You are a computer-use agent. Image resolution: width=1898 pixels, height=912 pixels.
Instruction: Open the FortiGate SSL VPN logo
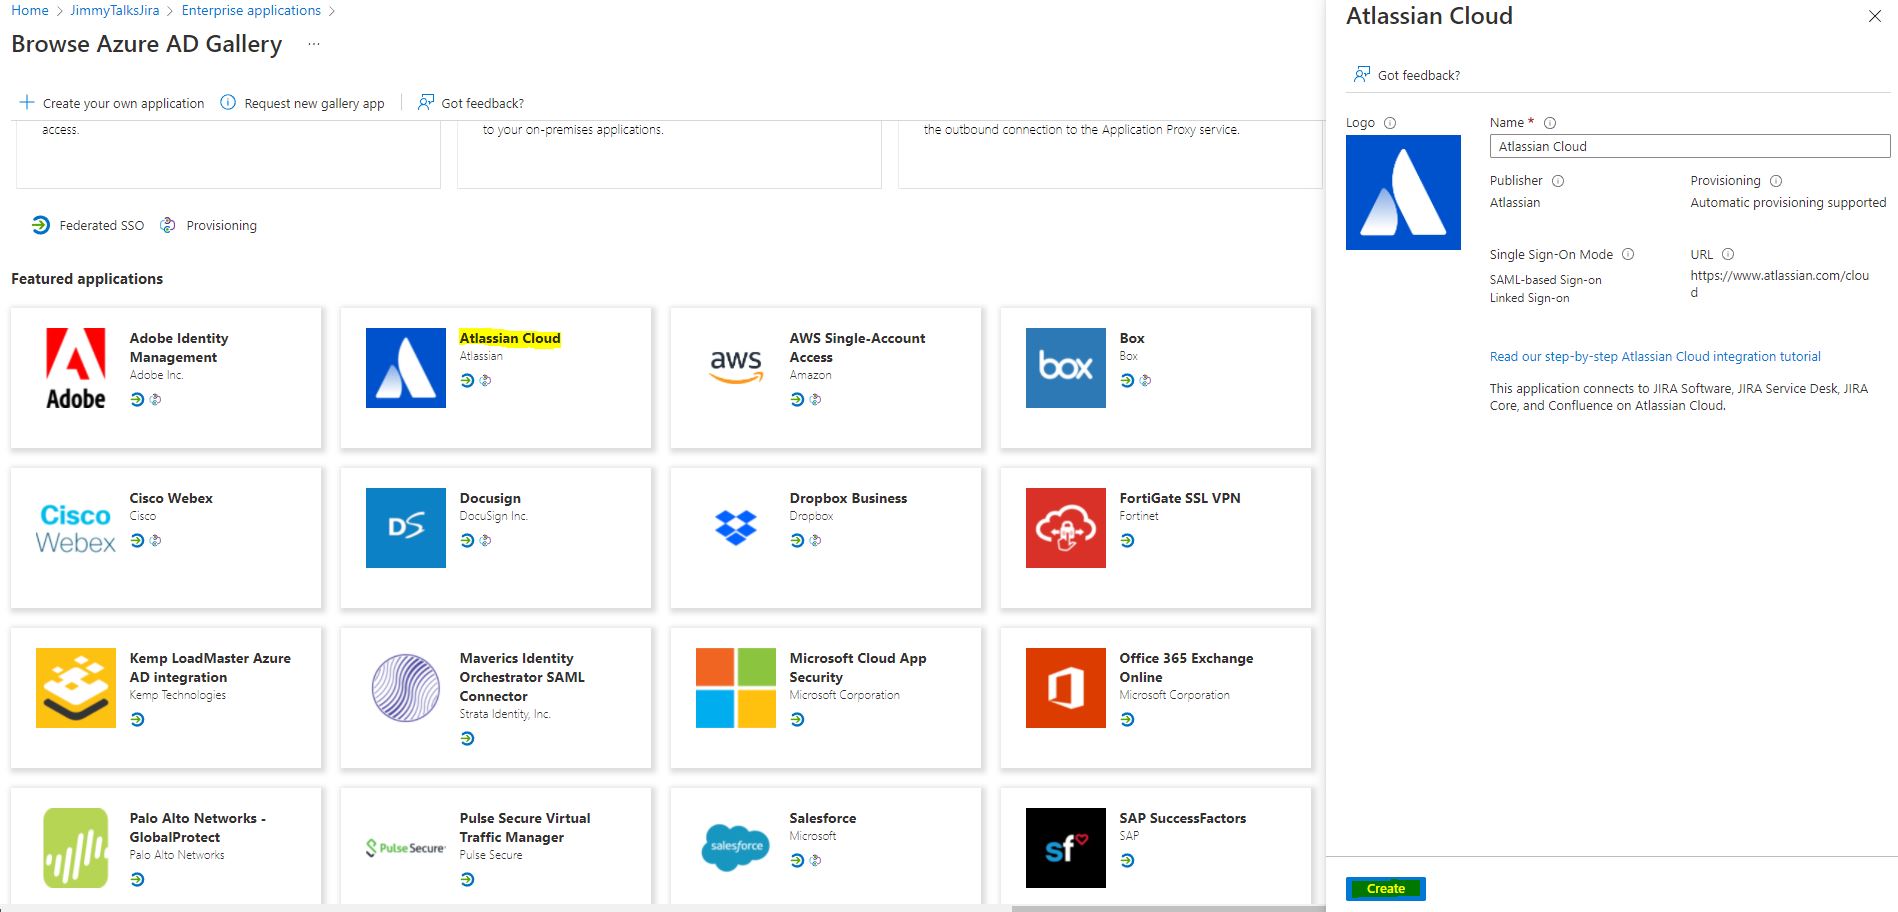click(1066, 528)
